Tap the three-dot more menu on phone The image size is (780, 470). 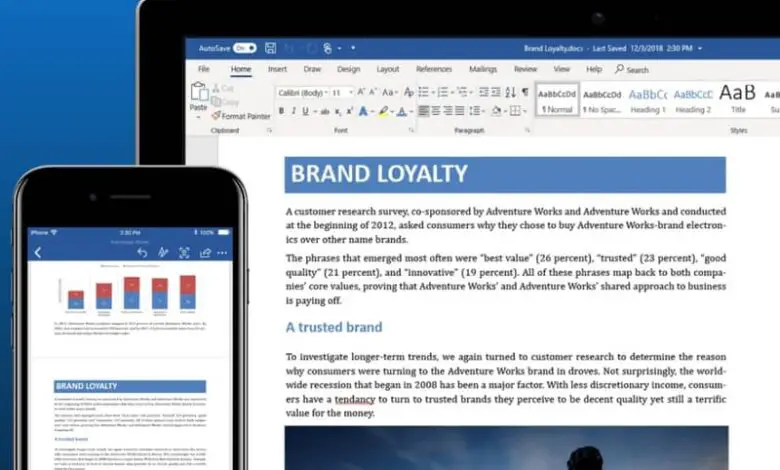(x=222, y=253)
